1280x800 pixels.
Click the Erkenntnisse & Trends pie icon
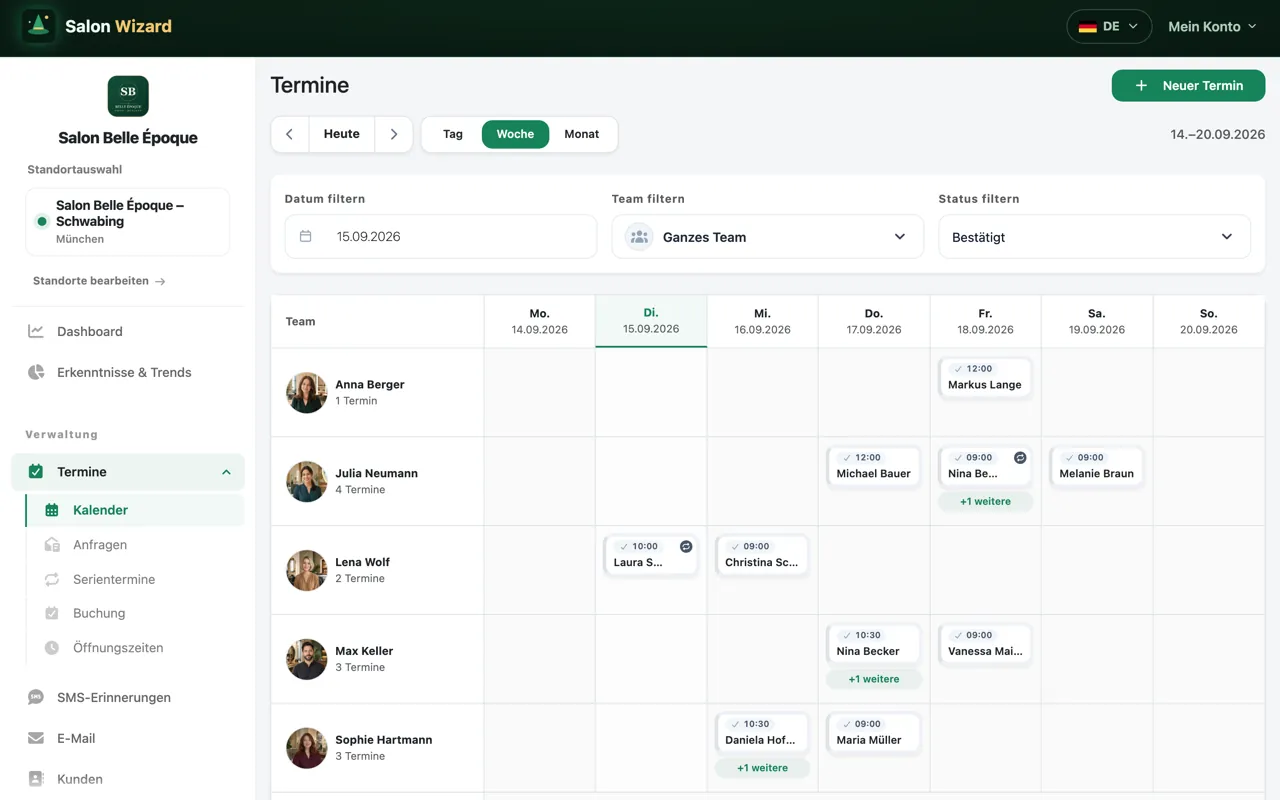[36, 372]
